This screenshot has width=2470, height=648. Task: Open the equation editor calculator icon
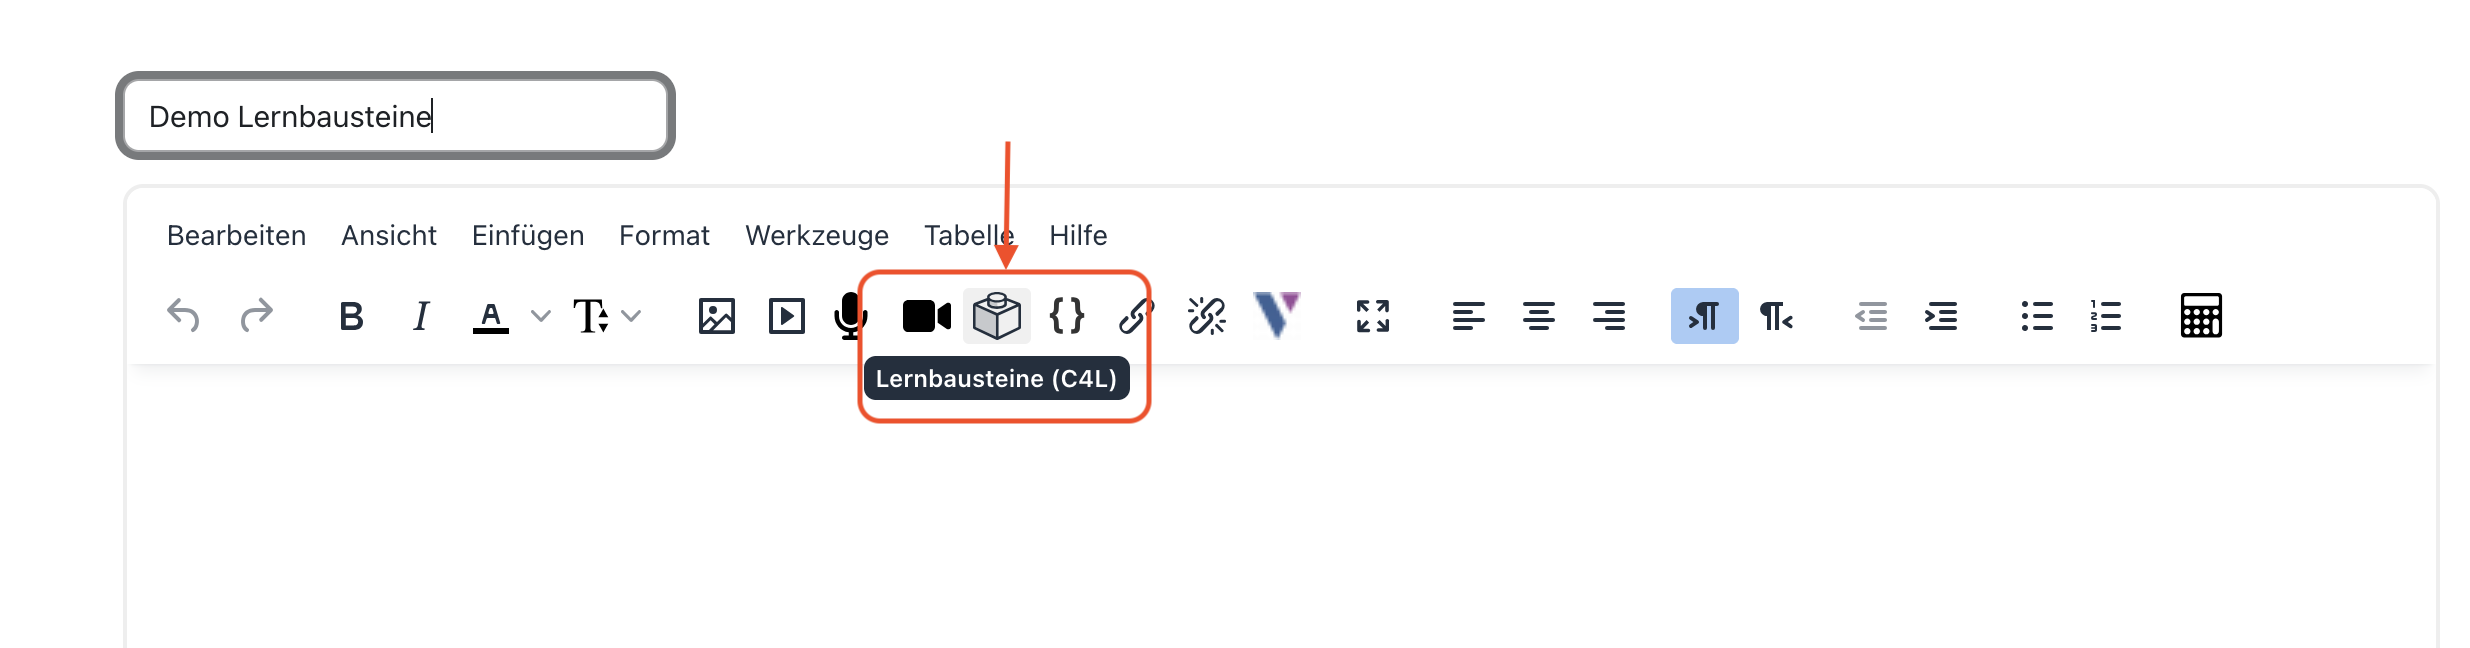pyautogui.click(x=2200, y=316)
